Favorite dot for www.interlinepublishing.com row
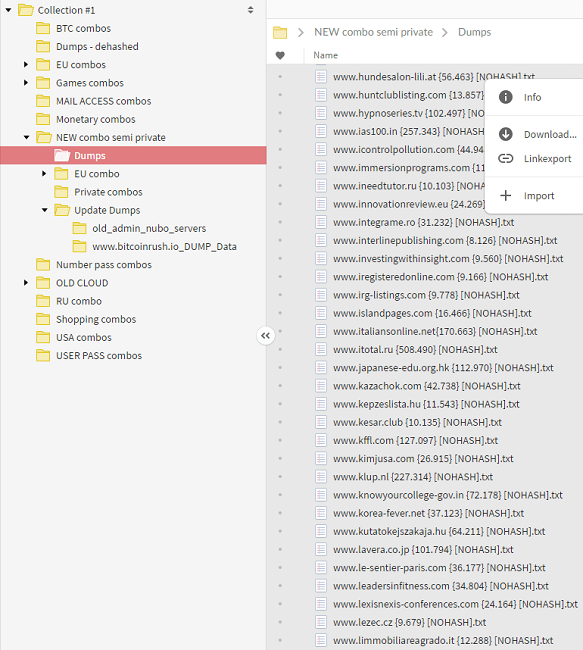 pos(280,240)
